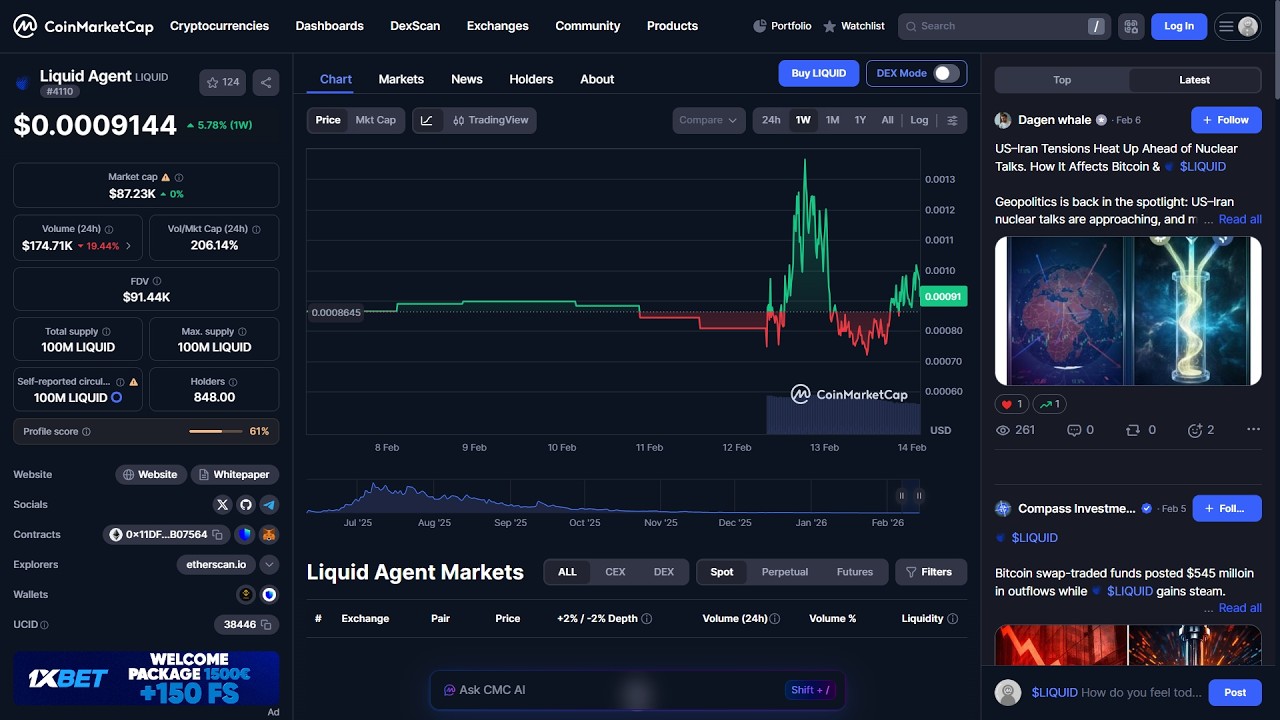Switch to News tab
The image size is (1280, 720).
(x=467, y=79)
